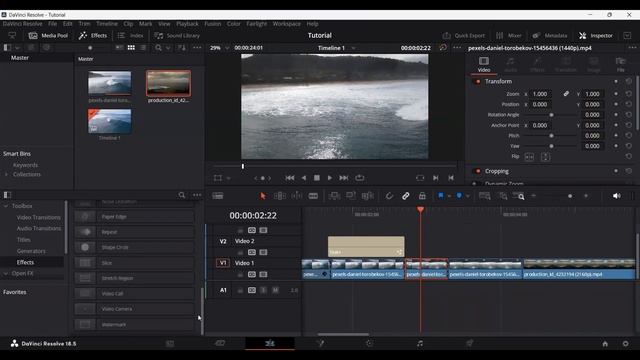Select Generators in Toolbox
The image size is (640, 360).
[31, 251]
